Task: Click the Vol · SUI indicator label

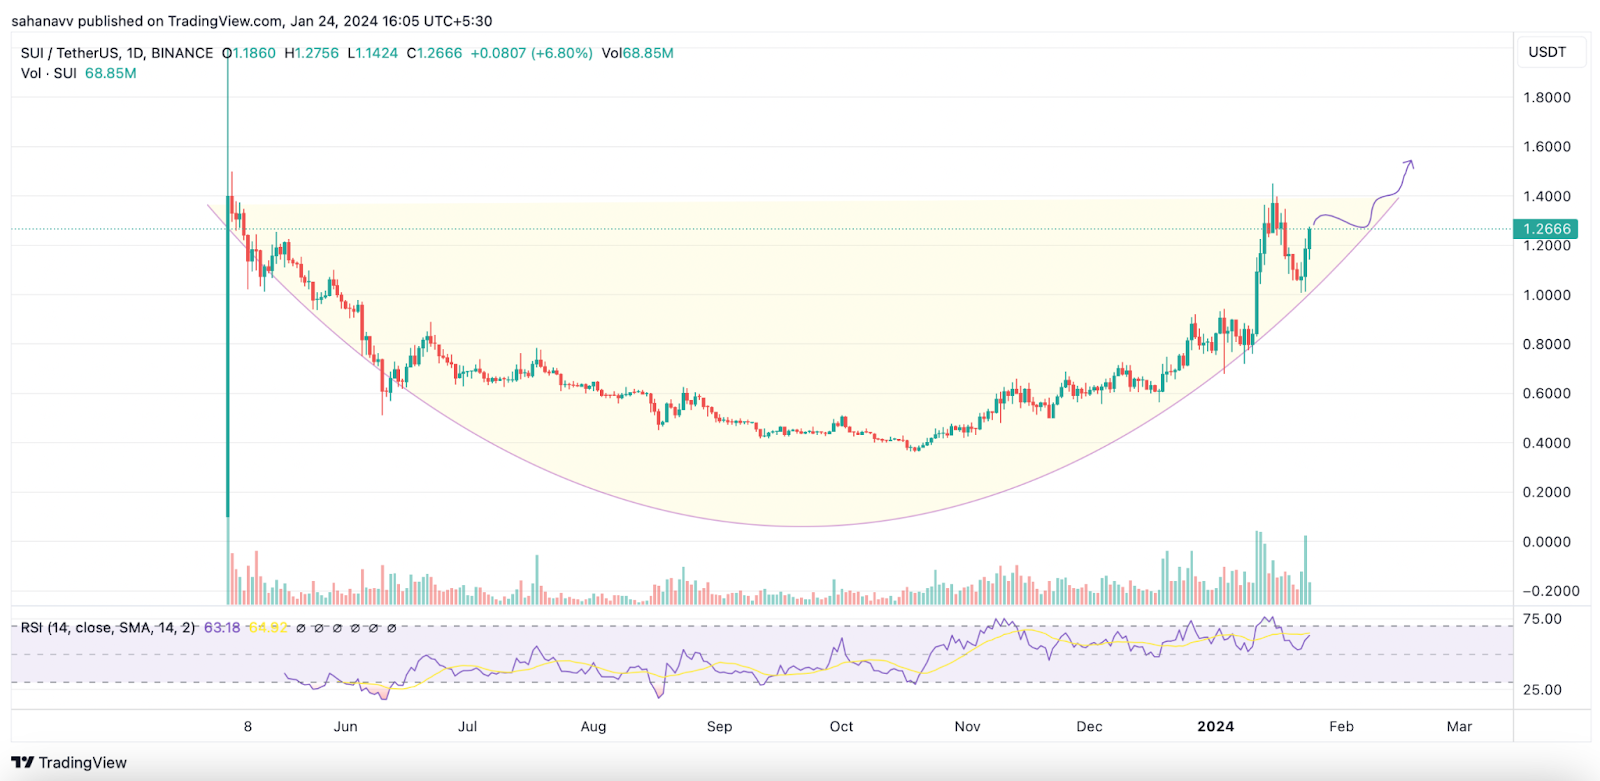Action: click(x=49, y=73)
